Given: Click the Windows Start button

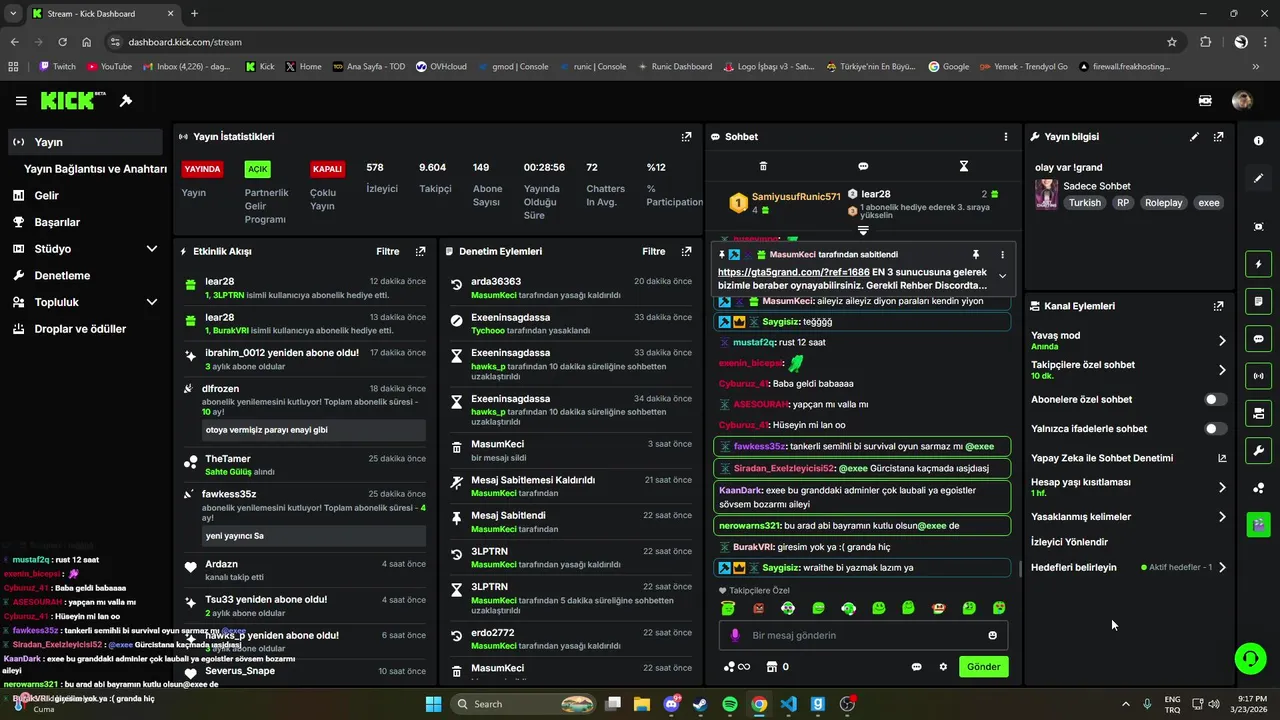Looking at the screenshot, I should click(433, 704).
